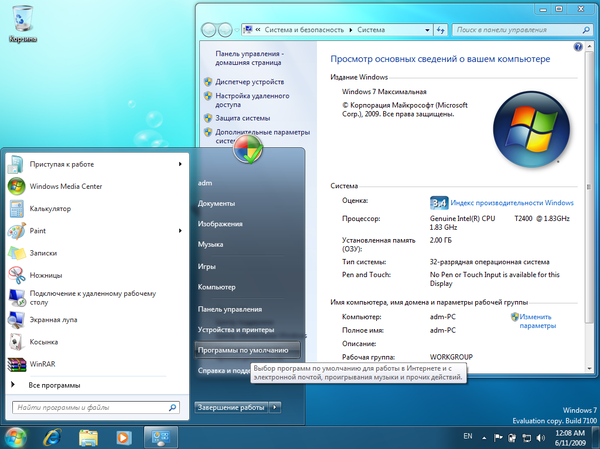Open the Корзина desktop icon

(x=23, y=25)
